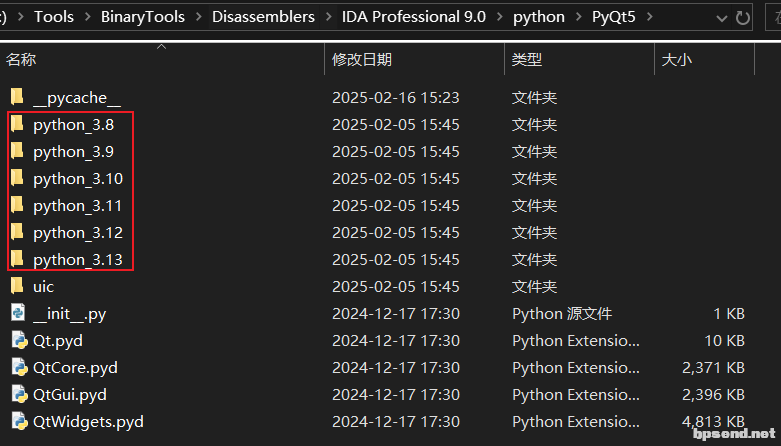Click the 2025-02-16 15:23 date cell

395,98
